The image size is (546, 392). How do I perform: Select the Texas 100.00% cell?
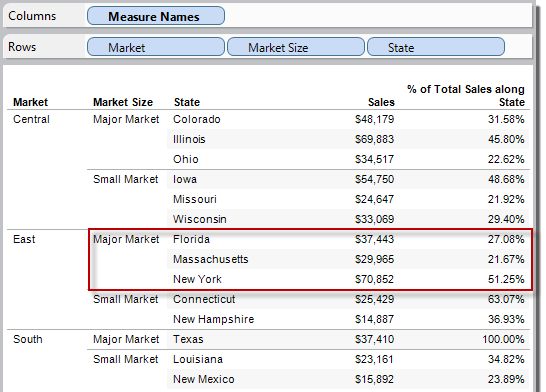(503, 339)
